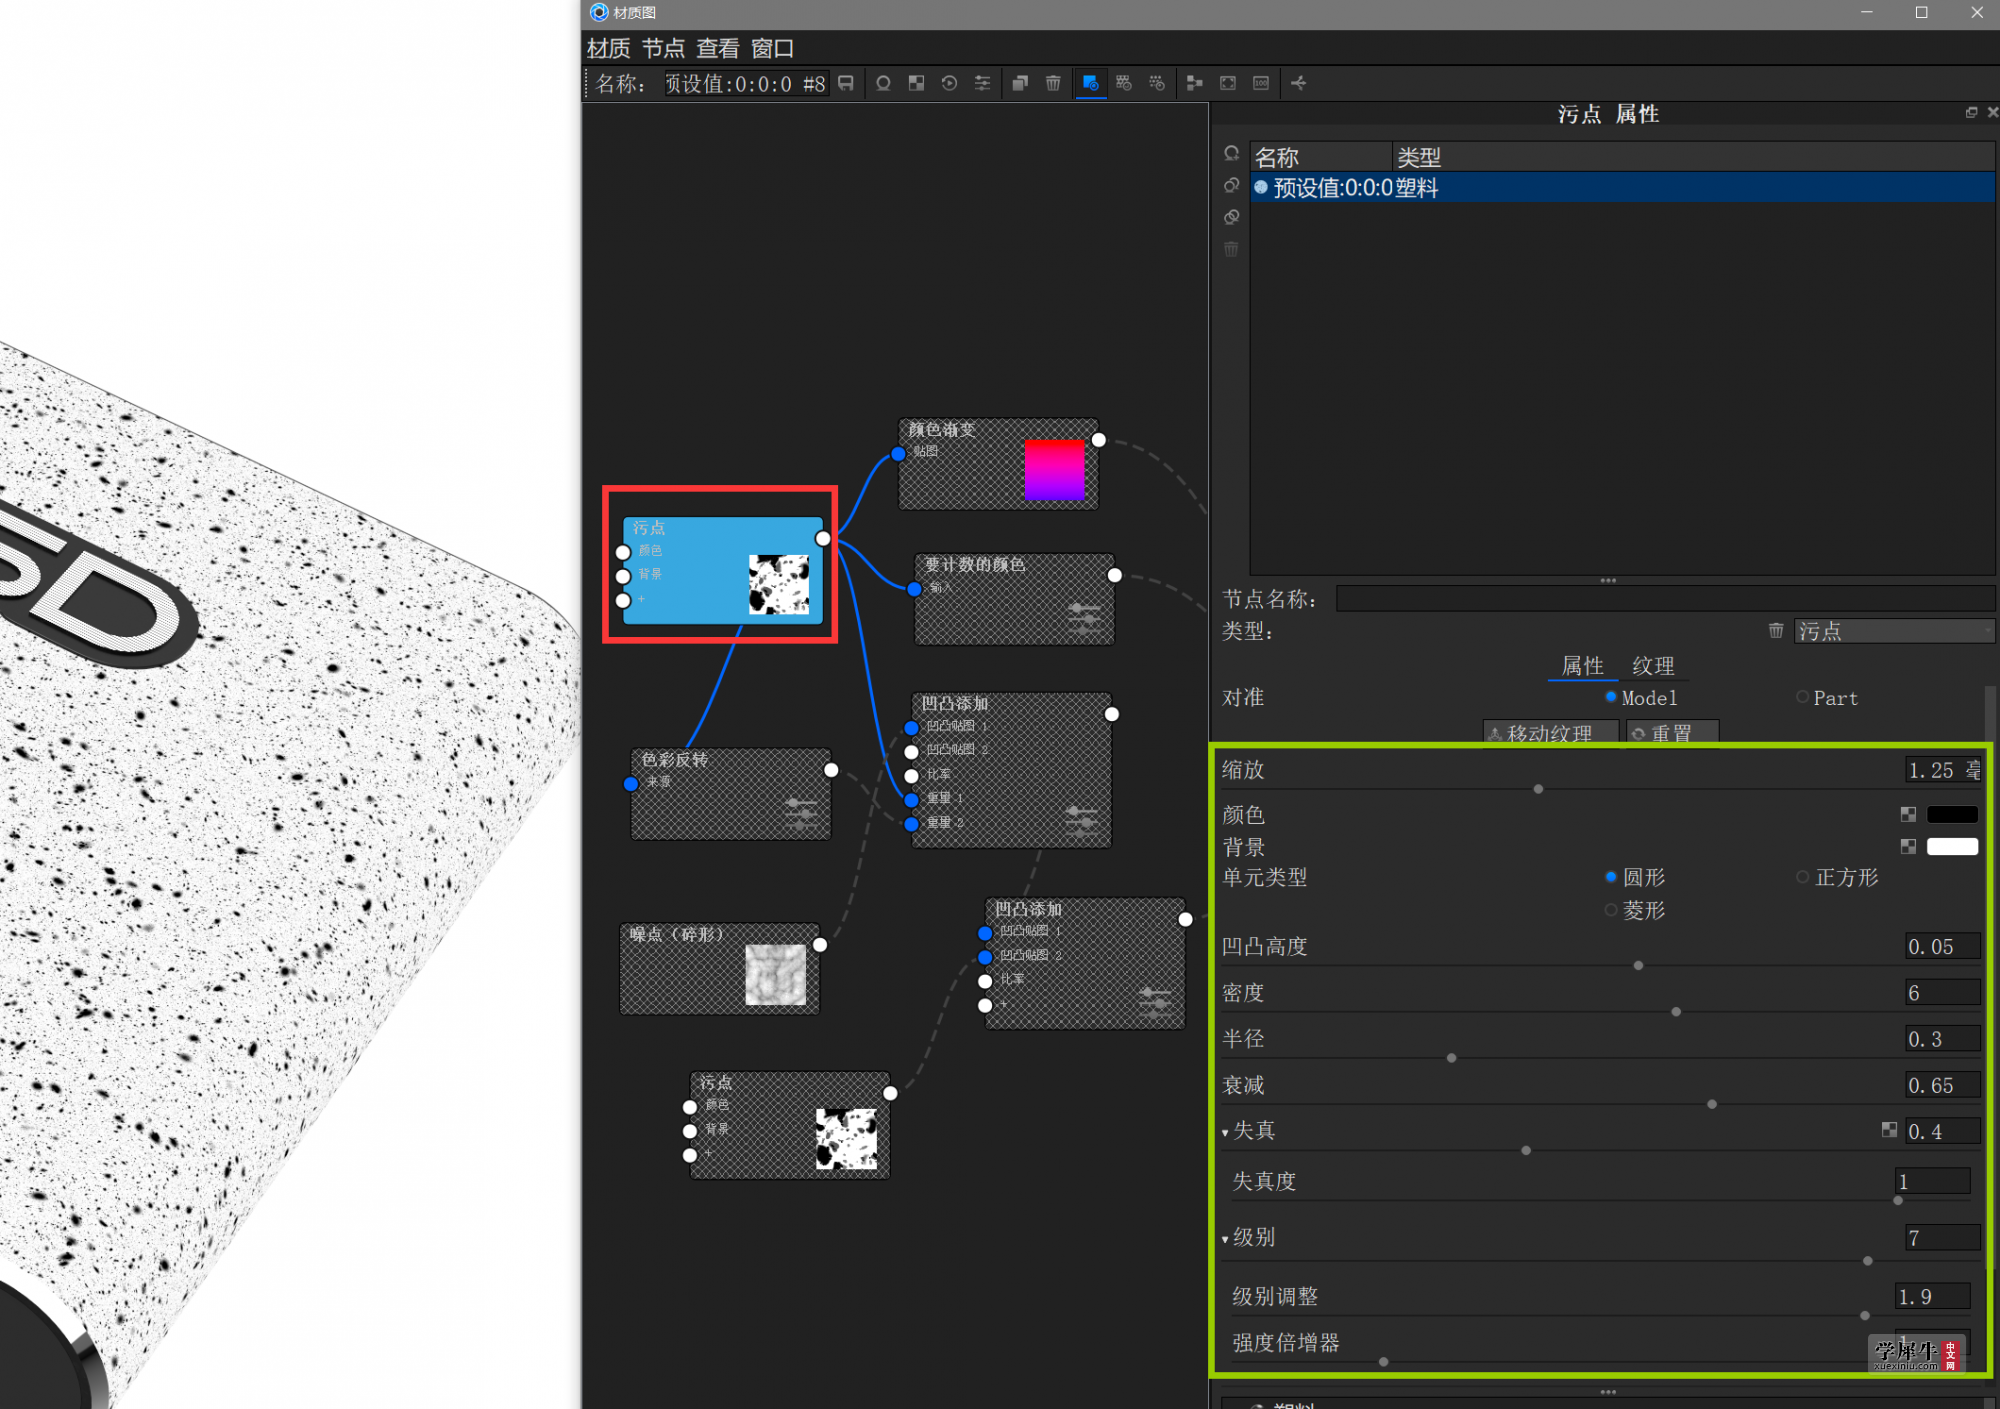Open the 查看 menu
The width and height of the screenshot is (2000, 1409).
tap(718, 48)
